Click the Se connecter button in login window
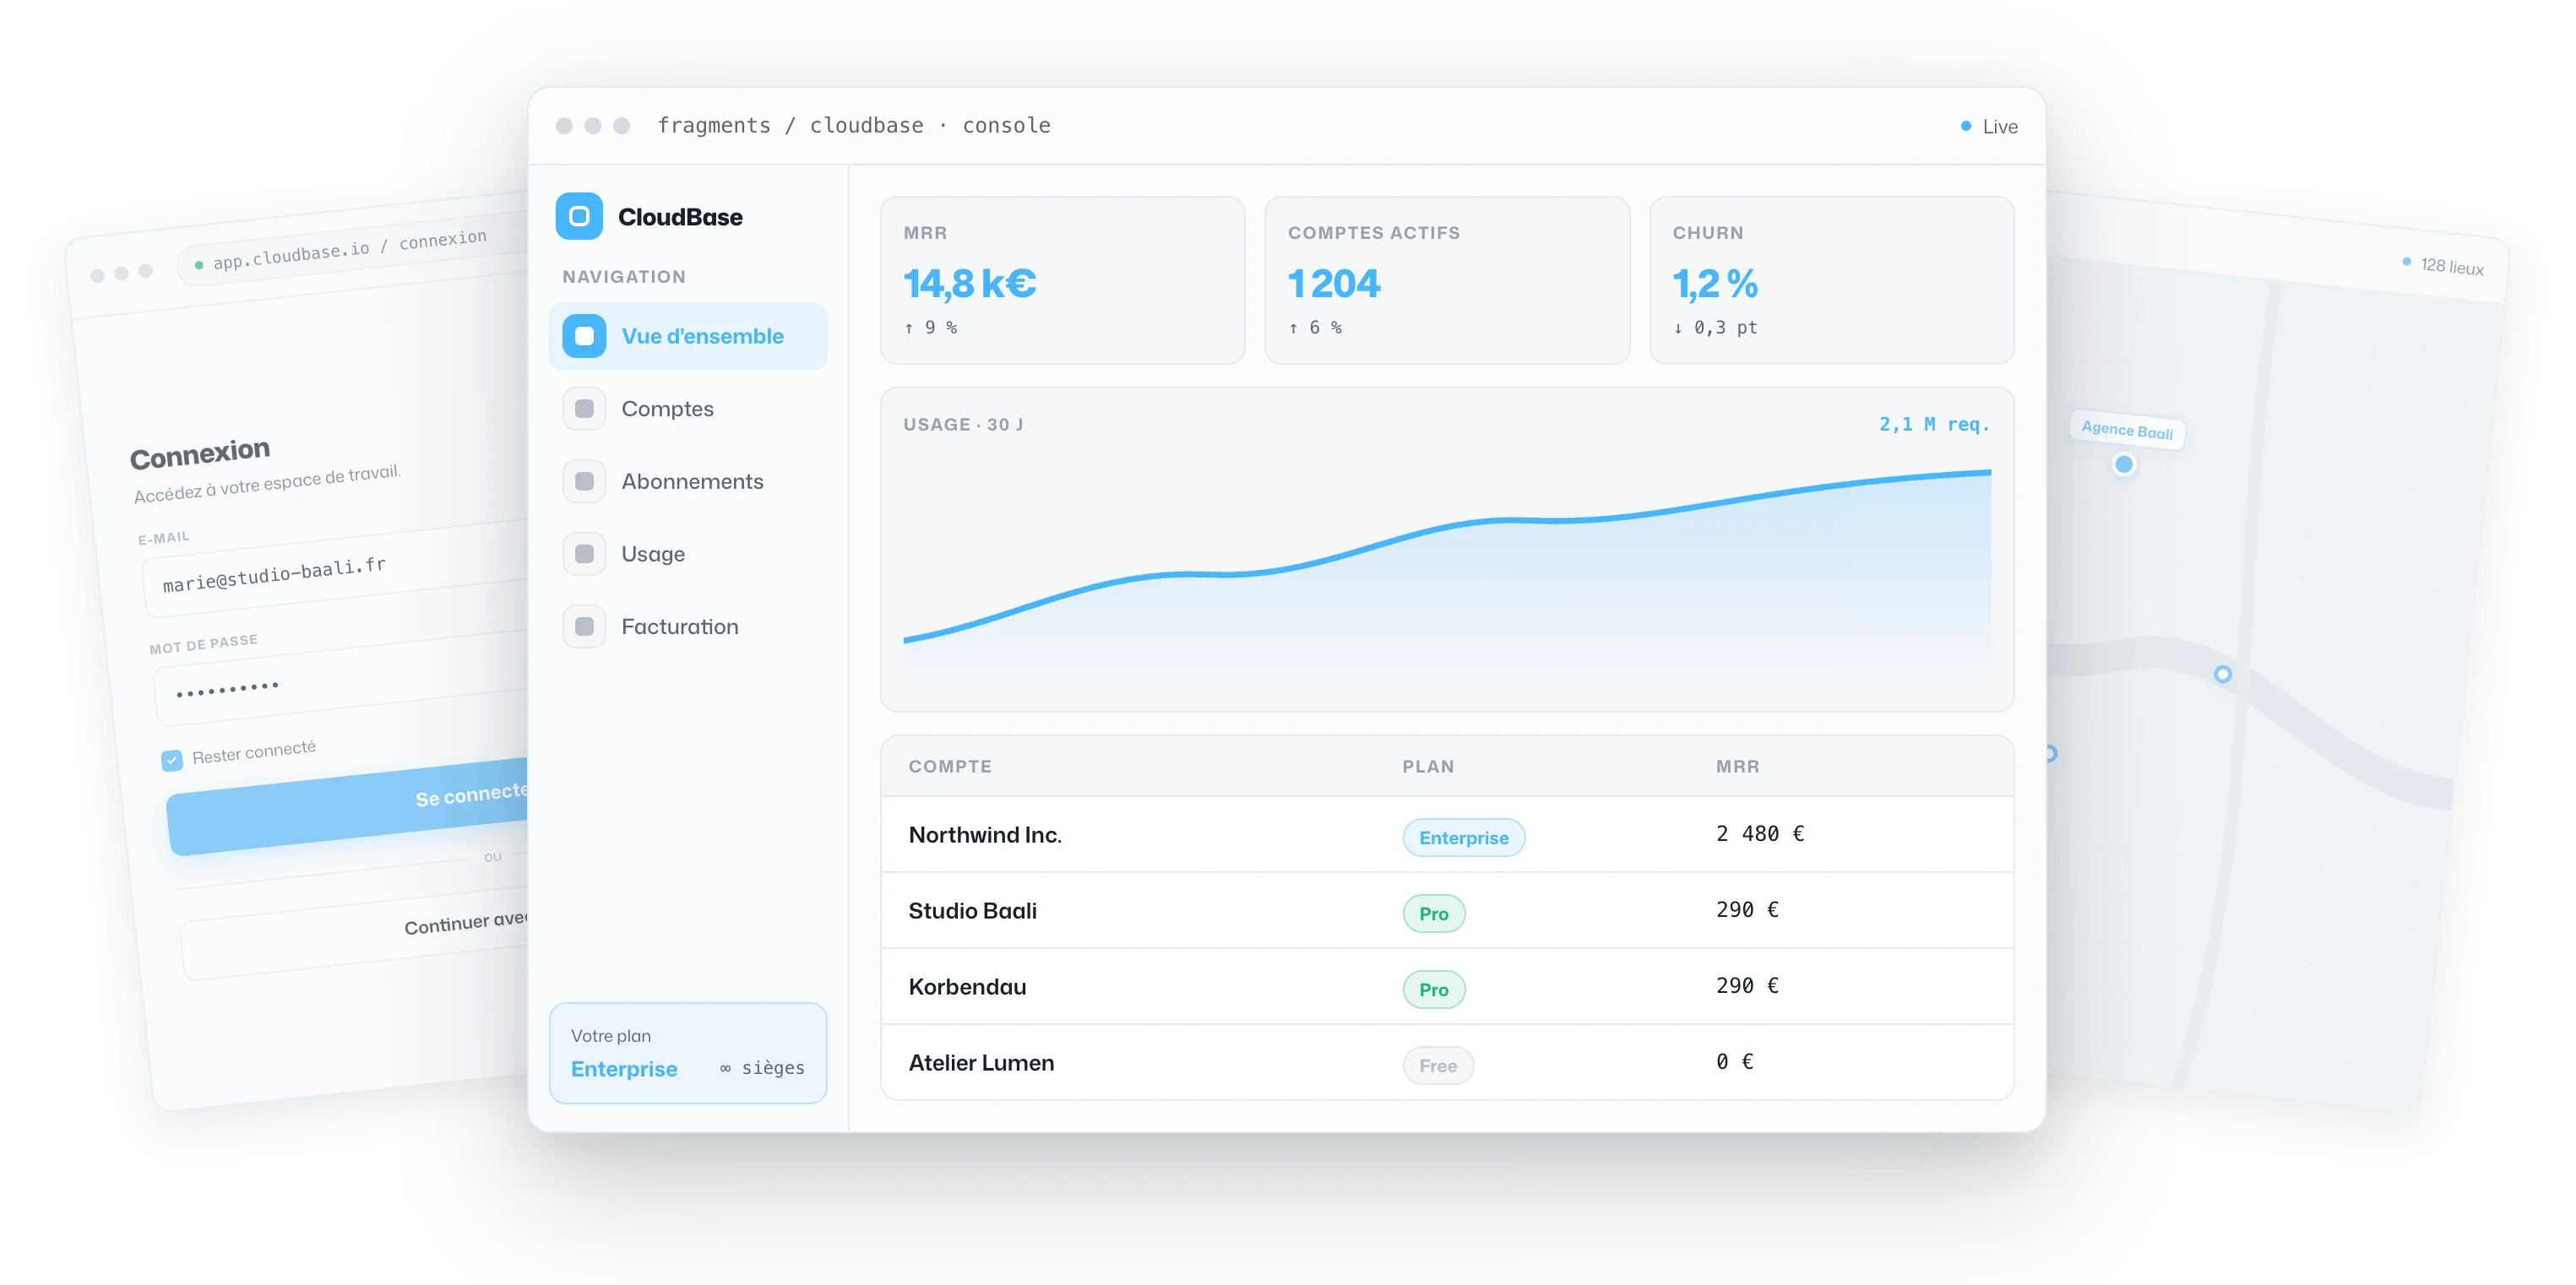The height and width of the screenshot is (1285, 2576). (x=349, y=806)
